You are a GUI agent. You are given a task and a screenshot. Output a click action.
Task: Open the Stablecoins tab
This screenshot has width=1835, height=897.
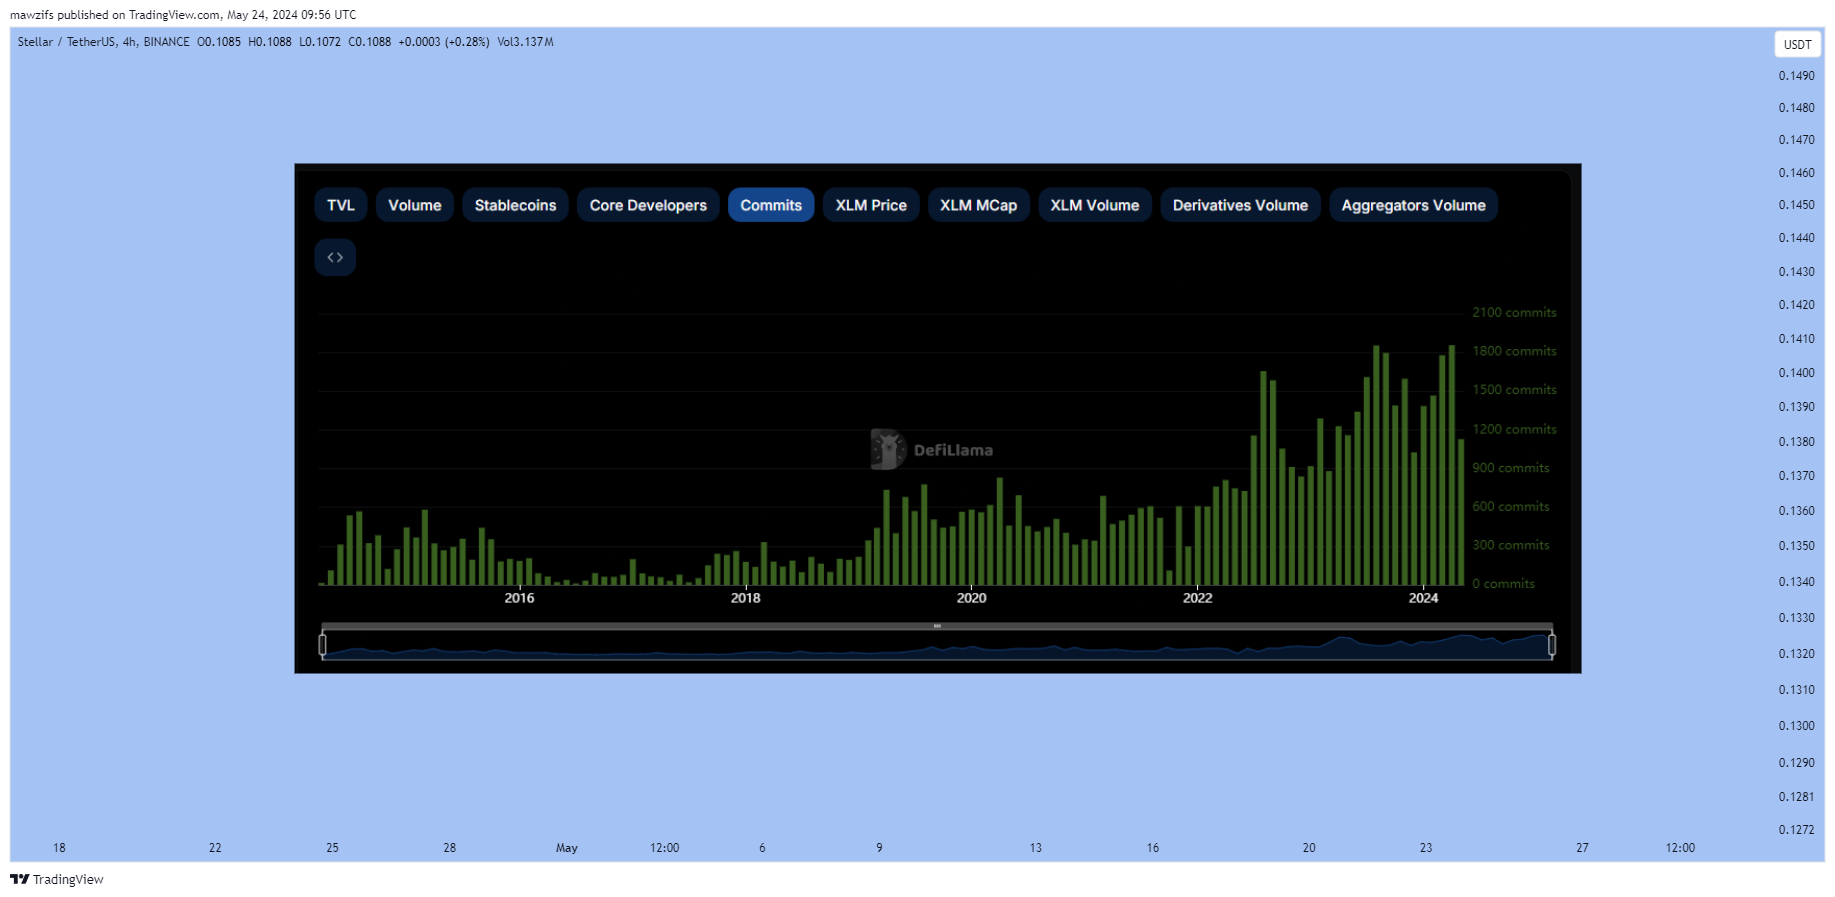pos(515,205)
